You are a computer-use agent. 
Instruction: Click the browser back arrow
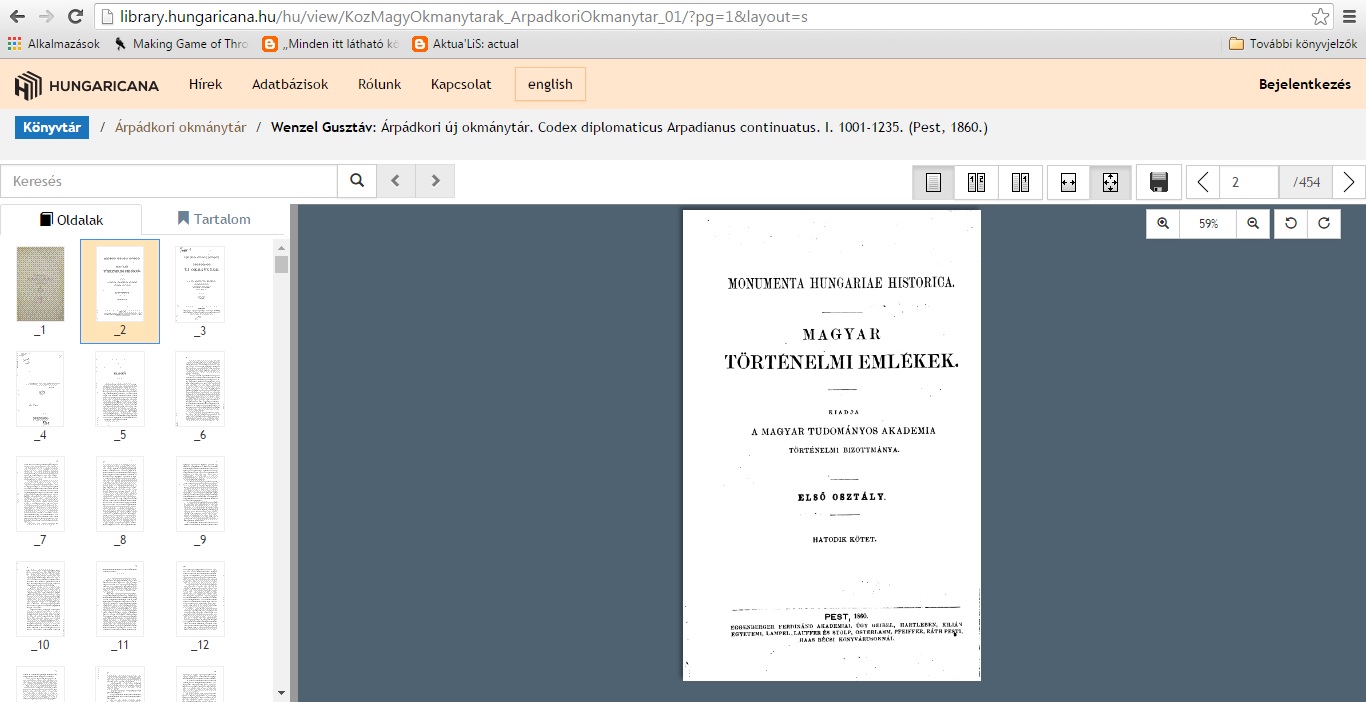(x=17, y=16)
